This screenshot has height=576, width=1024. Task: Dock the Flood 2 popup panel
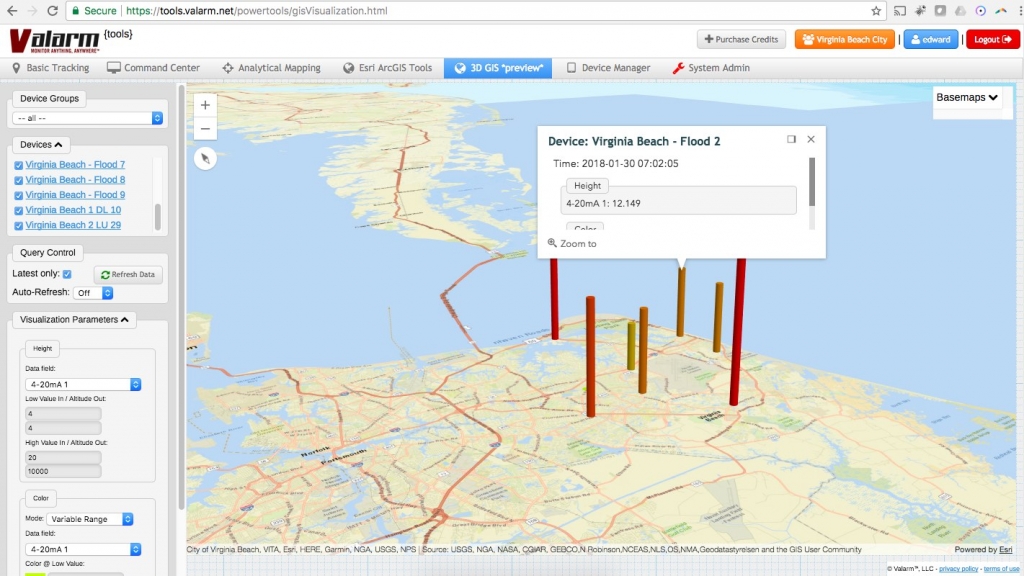coord(792,139)
